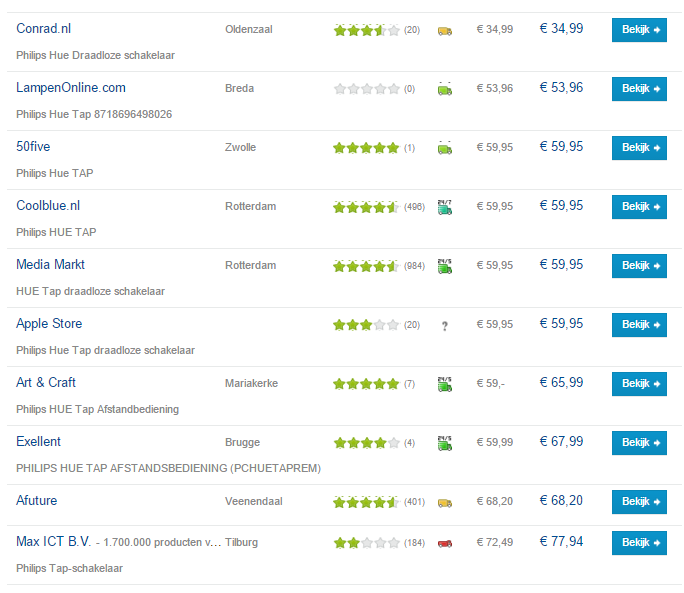The image size is (684, 593).
Task: Open the Apple Store shop link
Action: click(49, 324)
